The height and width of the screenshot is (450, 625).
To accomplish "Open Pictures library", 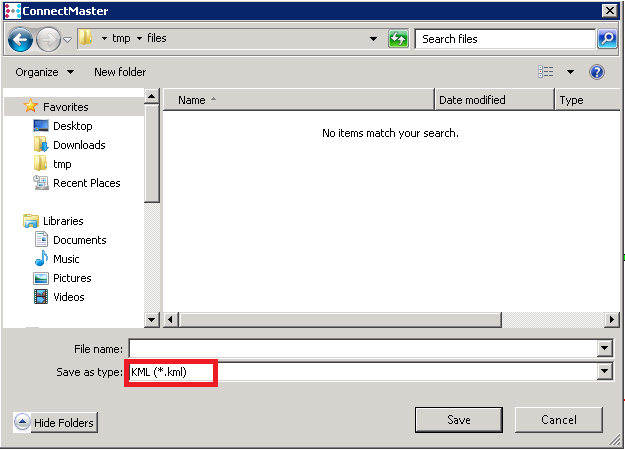I will coord(72,278).
